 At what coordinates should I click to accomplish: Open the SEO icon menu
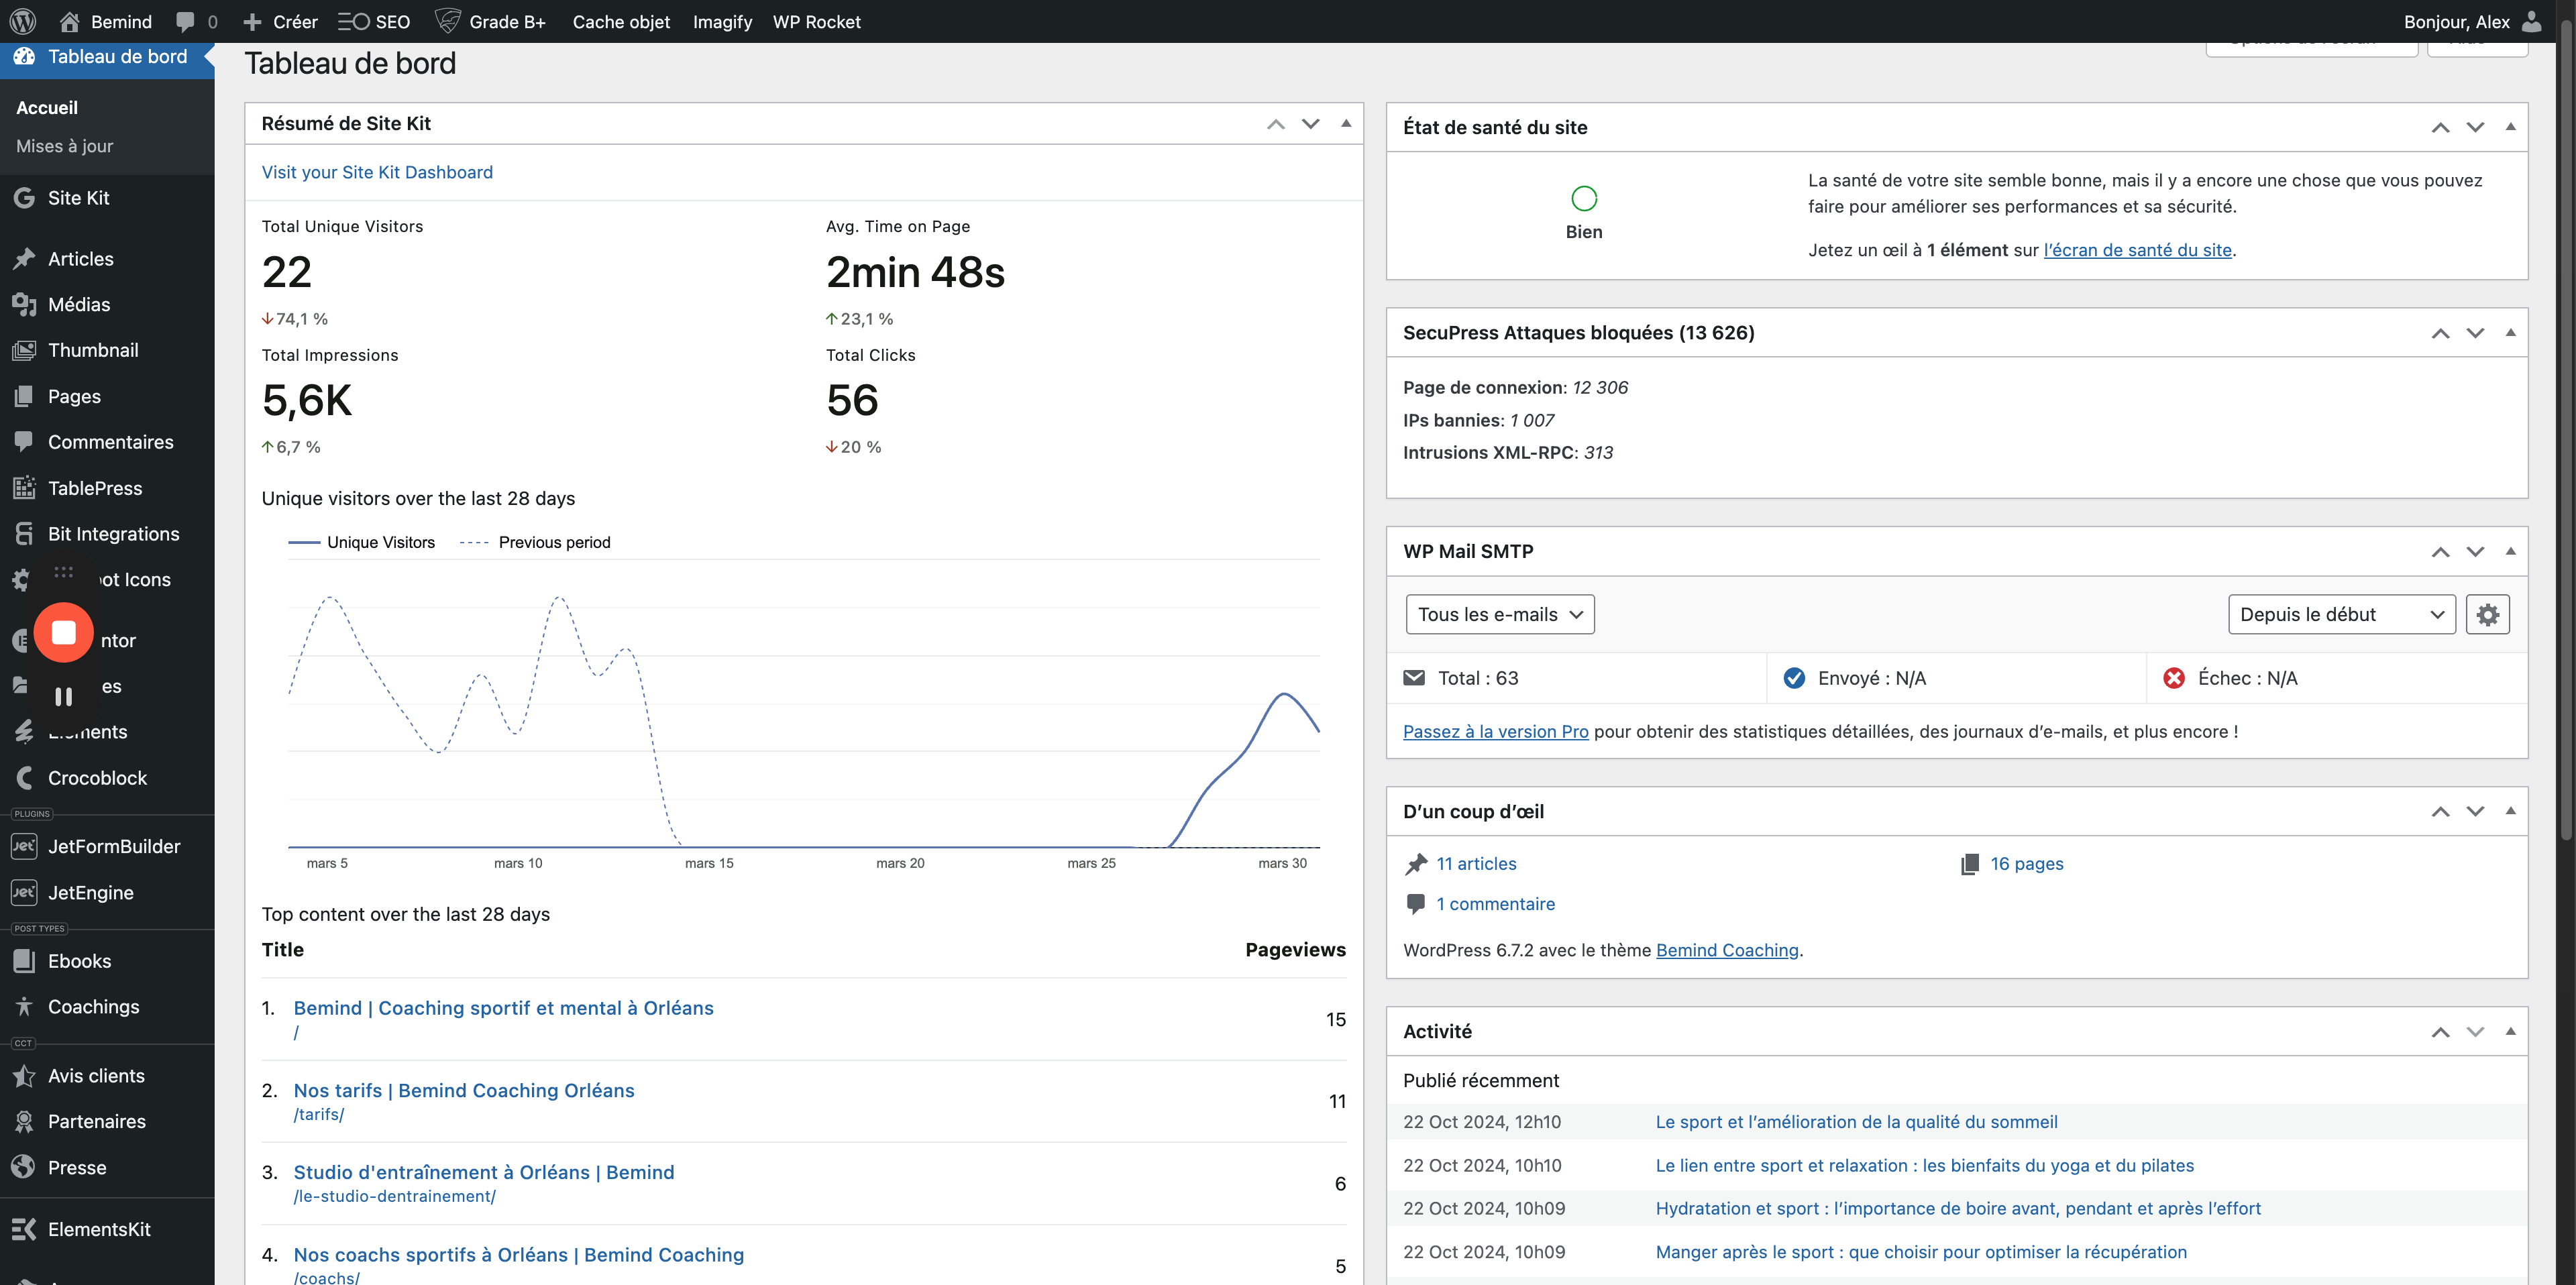tap(353, 22)
